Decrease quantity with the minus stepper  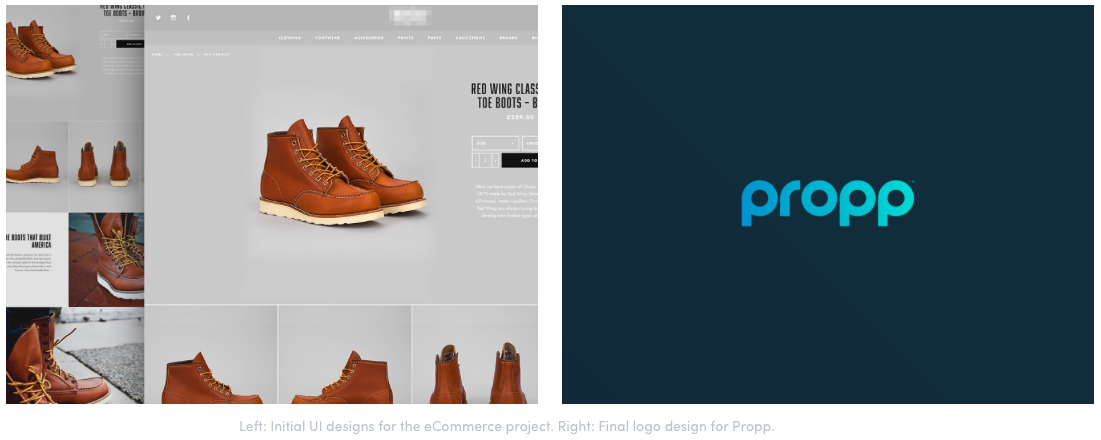[x=475, y=161]
